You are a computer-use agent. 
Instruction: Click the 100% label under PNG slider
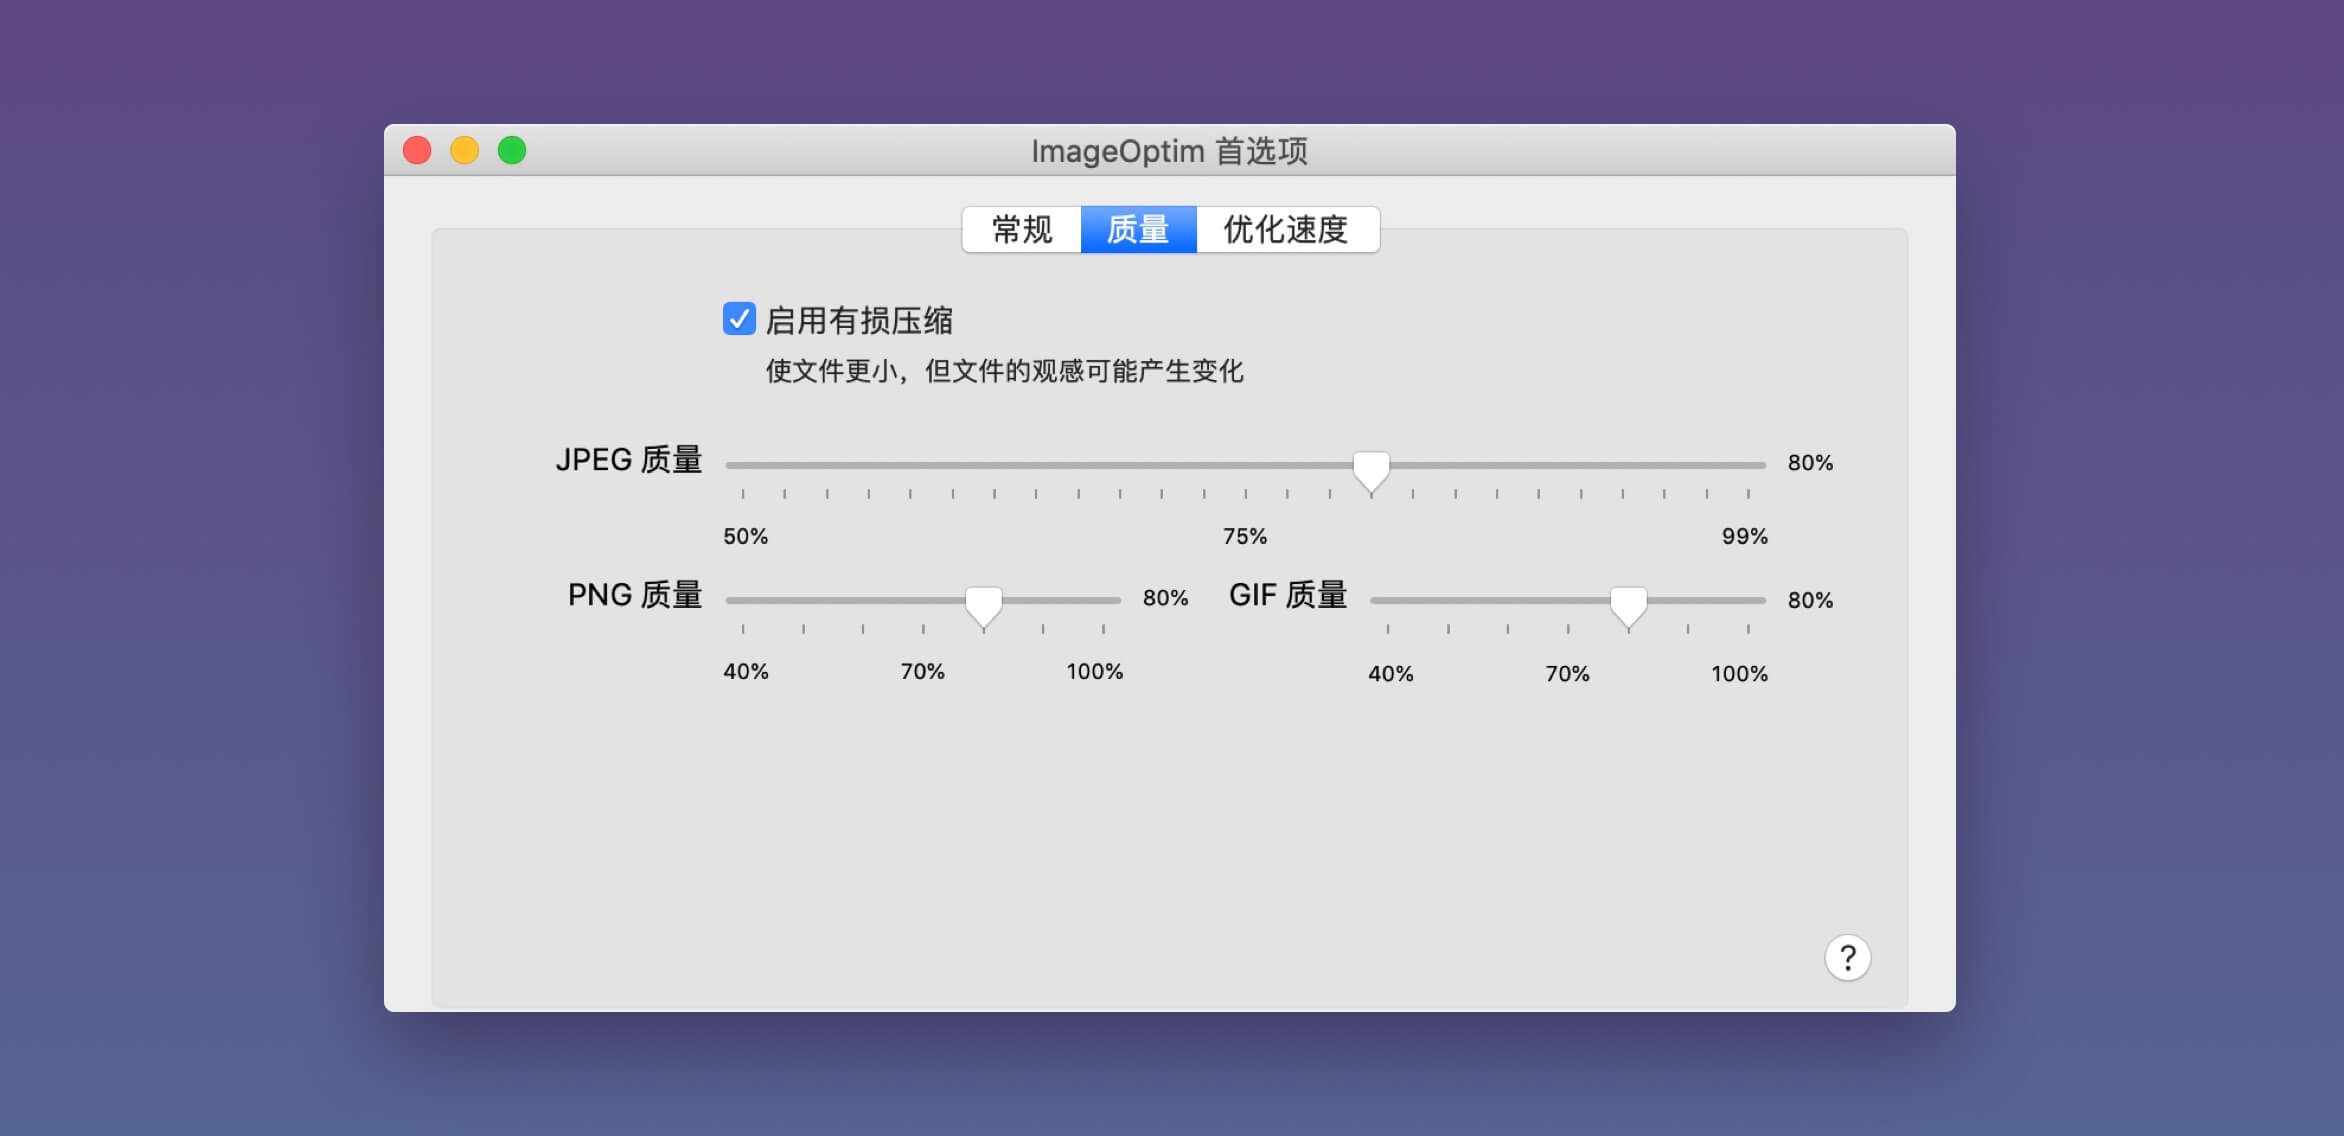pyautogui.click(x=1095, y=671)
